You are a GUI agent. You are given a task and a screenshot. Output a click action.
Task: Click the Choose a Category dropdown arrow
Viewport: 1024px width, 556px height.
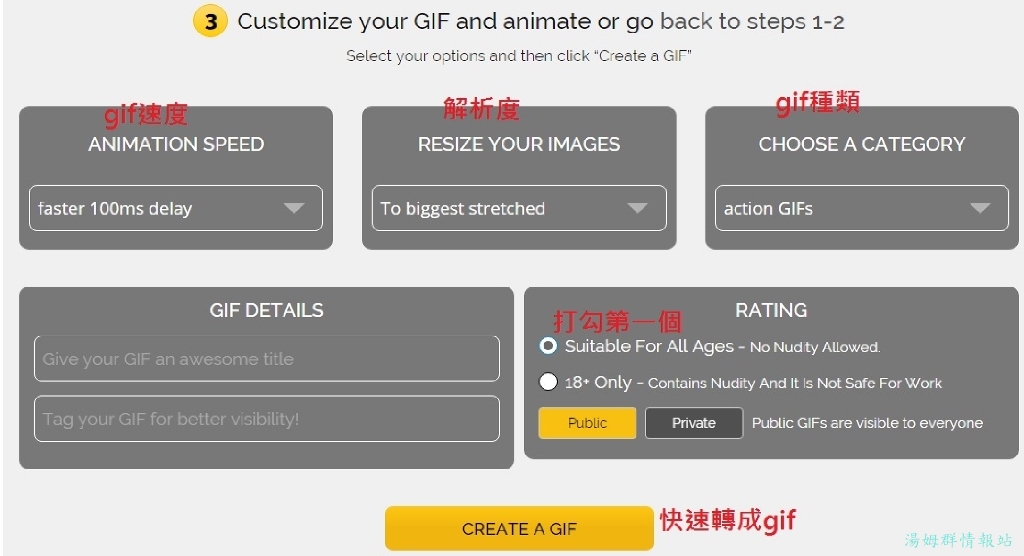pos(980,208)
